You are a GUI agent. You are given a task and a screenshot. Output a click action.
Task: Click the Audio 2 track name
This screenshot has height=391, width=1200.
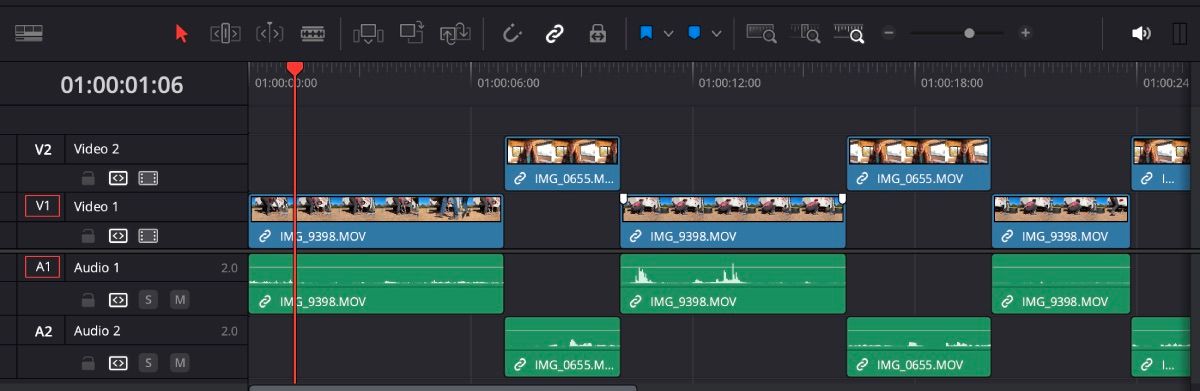(x=97, y=331)
